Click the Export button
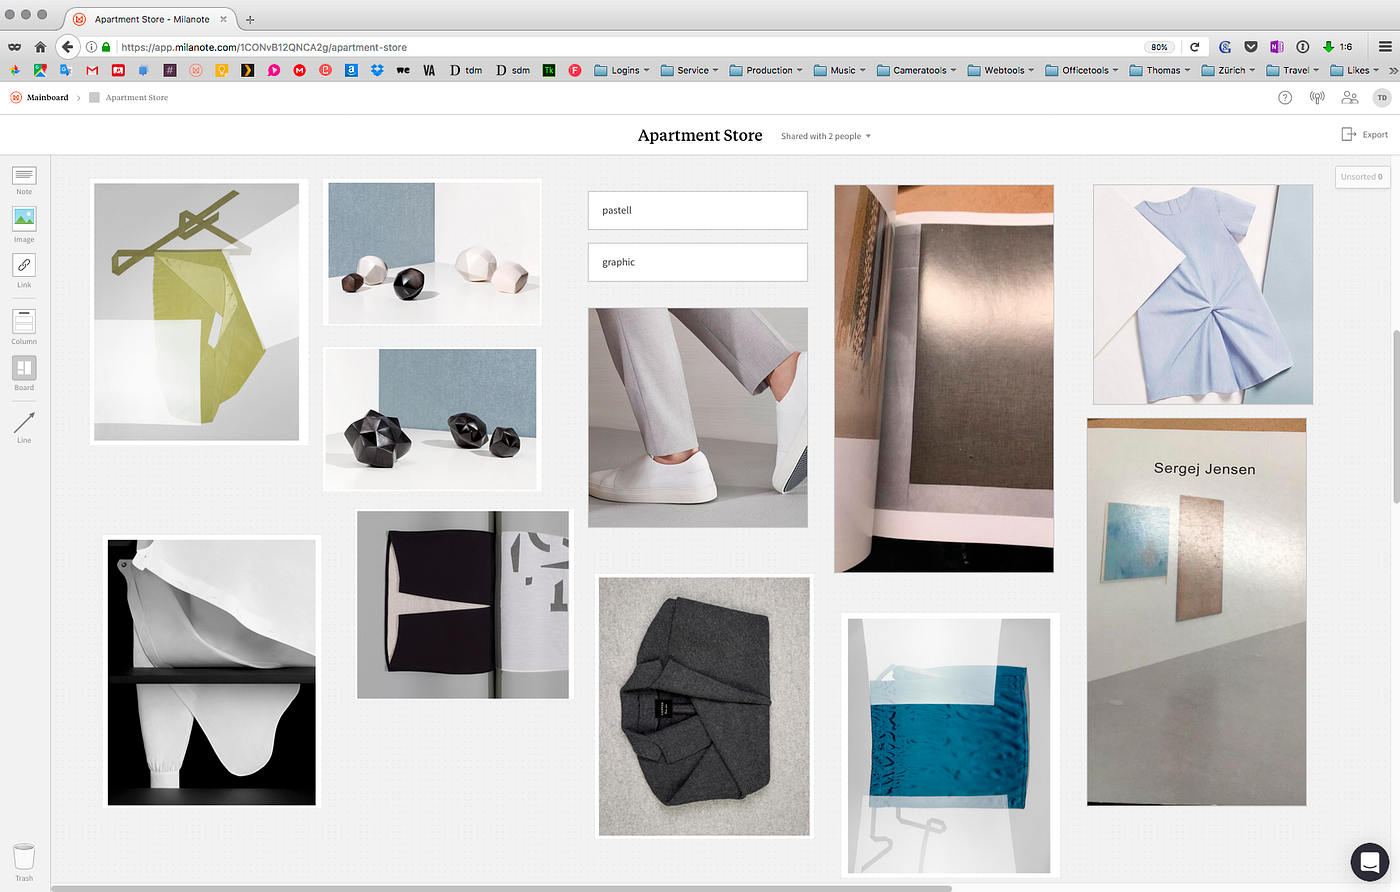Viewport: 1400px width, 892px height. pyautogui.click(x=1365, y=134)
